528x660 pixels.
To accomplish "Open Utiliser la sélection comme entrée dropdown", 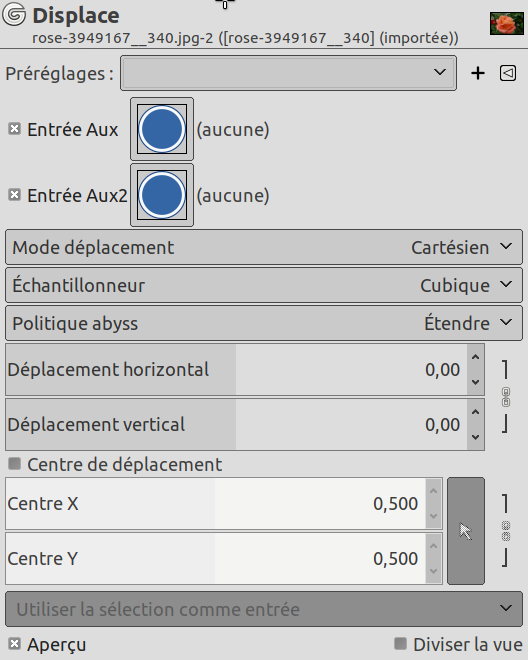I will click(264, 609).
